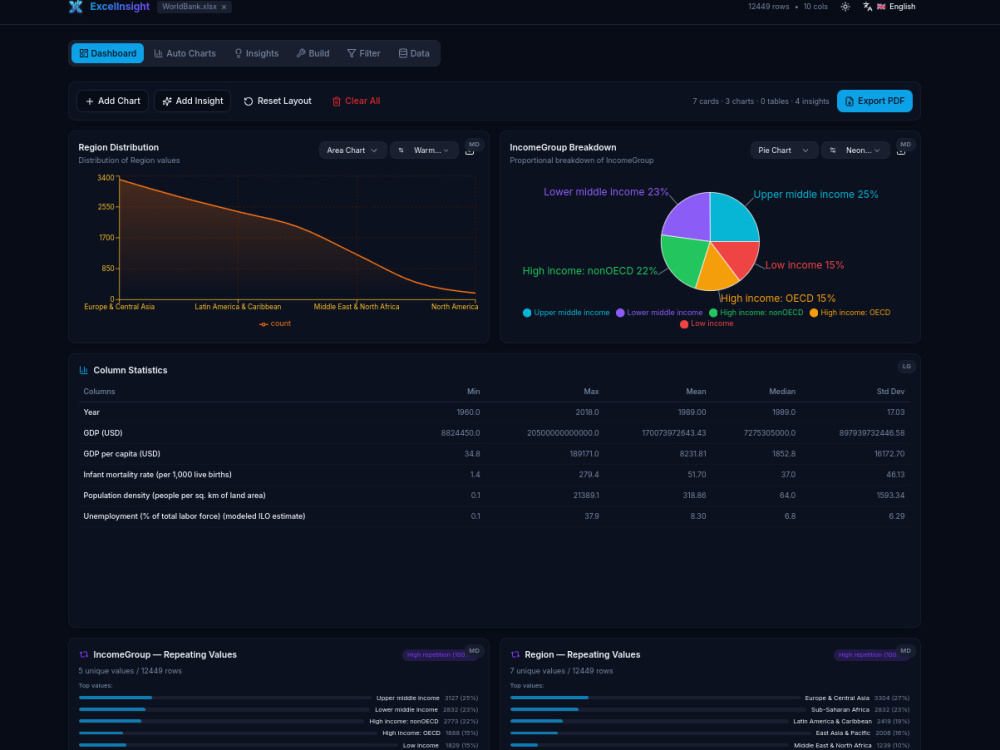This screenshot has height=750, width=1000.
Task: Click Reset Layout
Action: tap(277, 101)
